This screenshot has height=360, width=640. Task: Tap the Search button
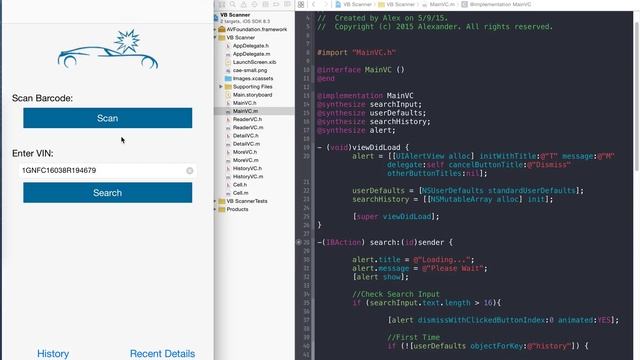coord(108,193)
